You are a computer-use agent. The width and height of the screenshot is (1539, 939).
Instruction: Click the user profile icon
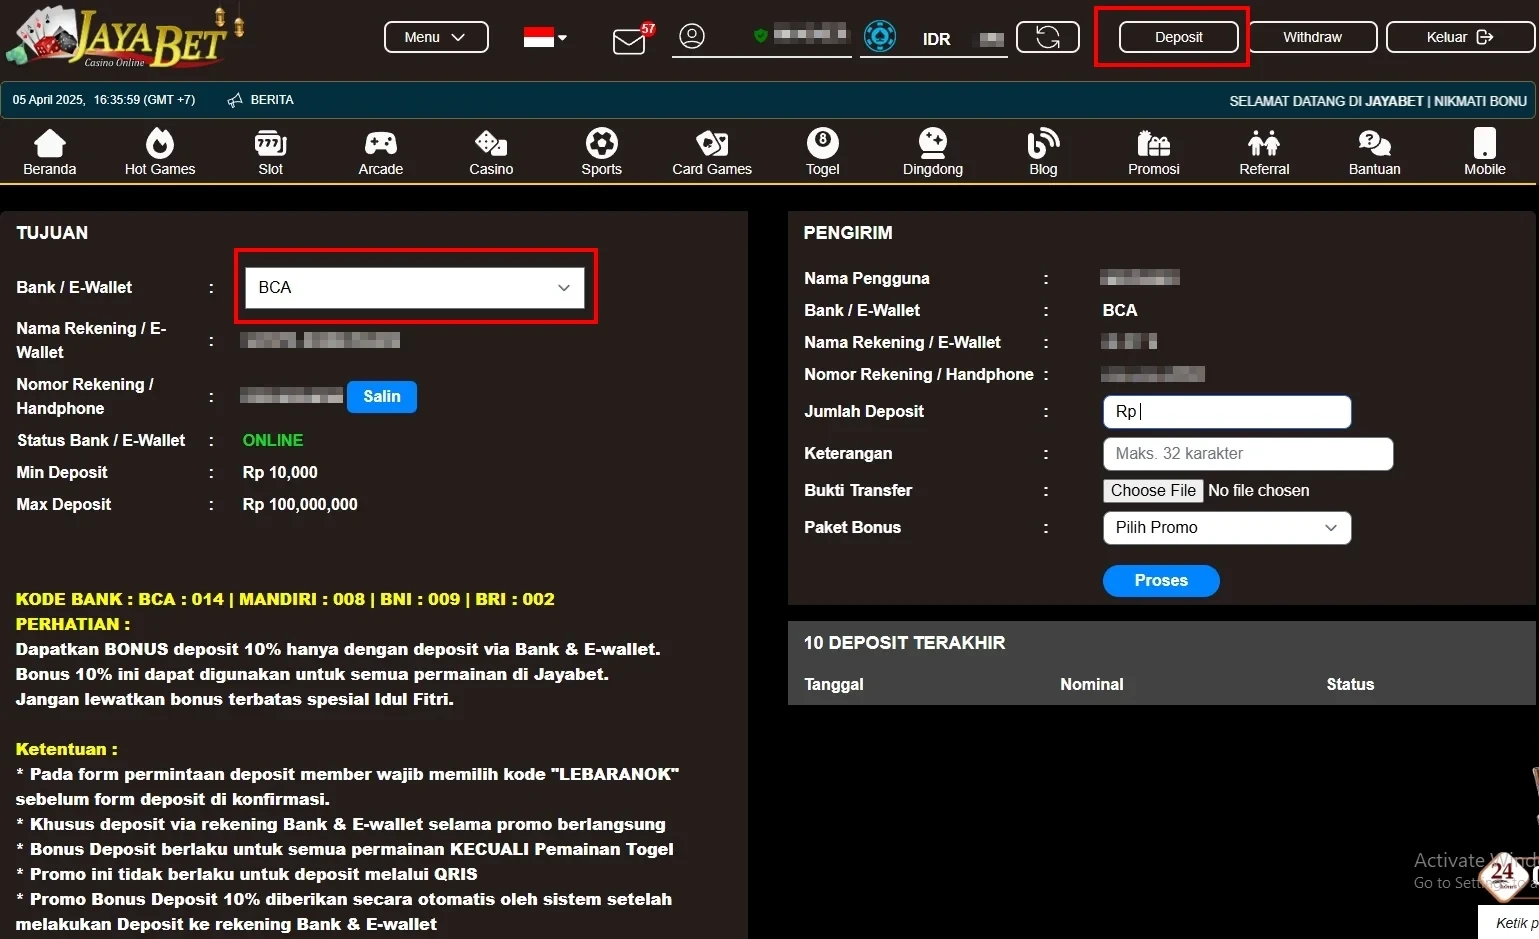point(692,37)
